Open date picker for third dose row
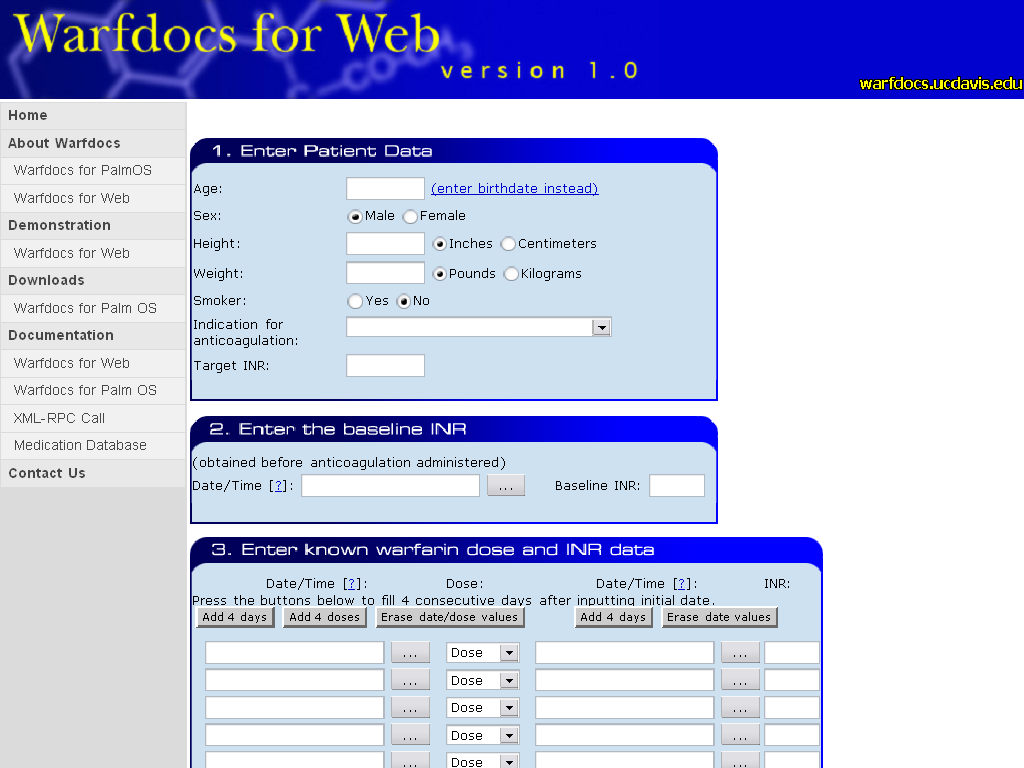Viewport: 1024px width, 768px height. coord(410,708)
